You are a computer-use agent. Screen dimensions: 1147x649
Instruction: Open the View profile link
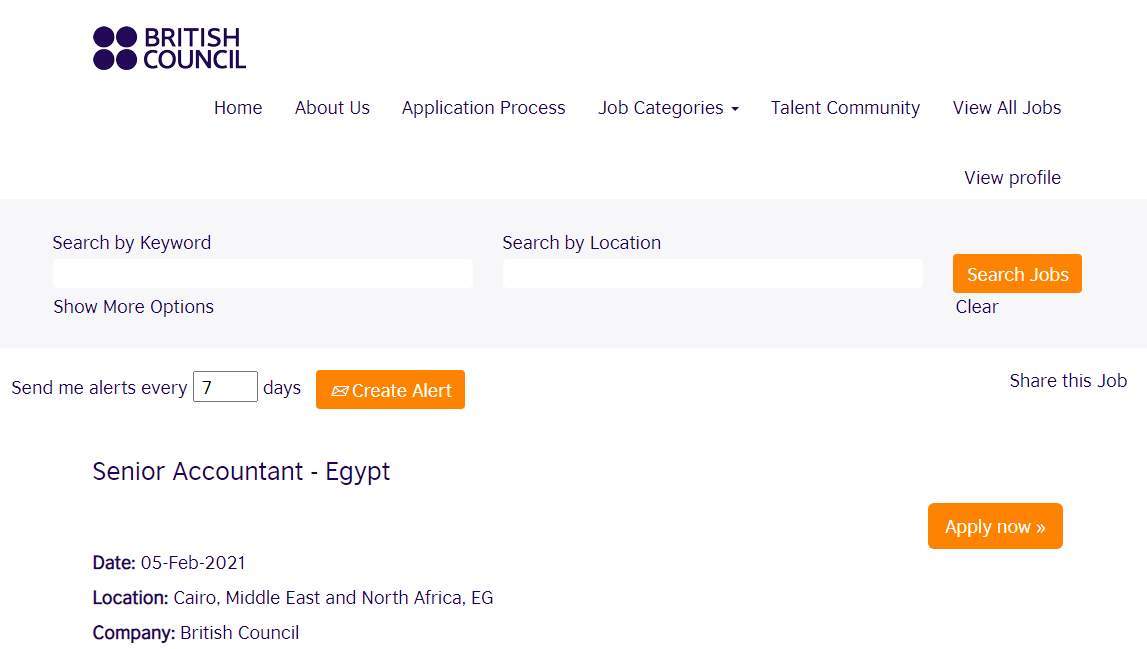coord(1012,178)
